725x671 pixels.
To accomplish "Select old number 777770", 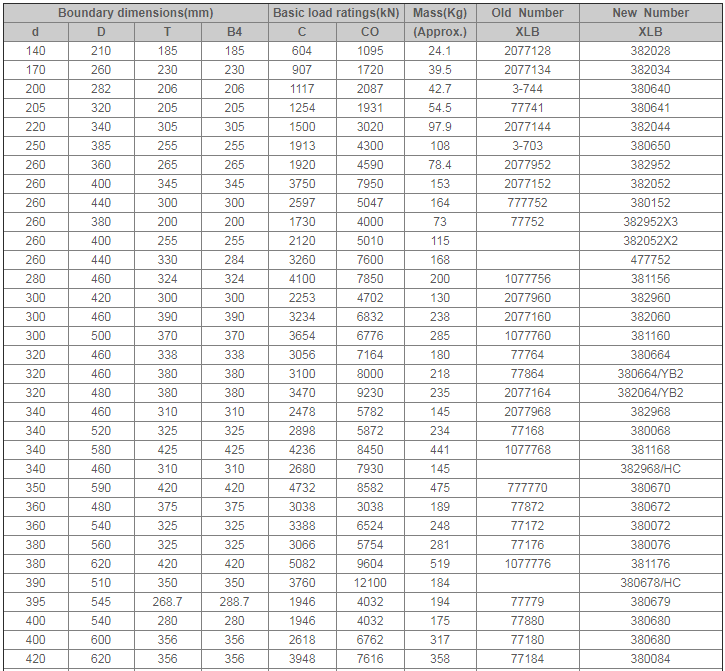I will (527, 488).
